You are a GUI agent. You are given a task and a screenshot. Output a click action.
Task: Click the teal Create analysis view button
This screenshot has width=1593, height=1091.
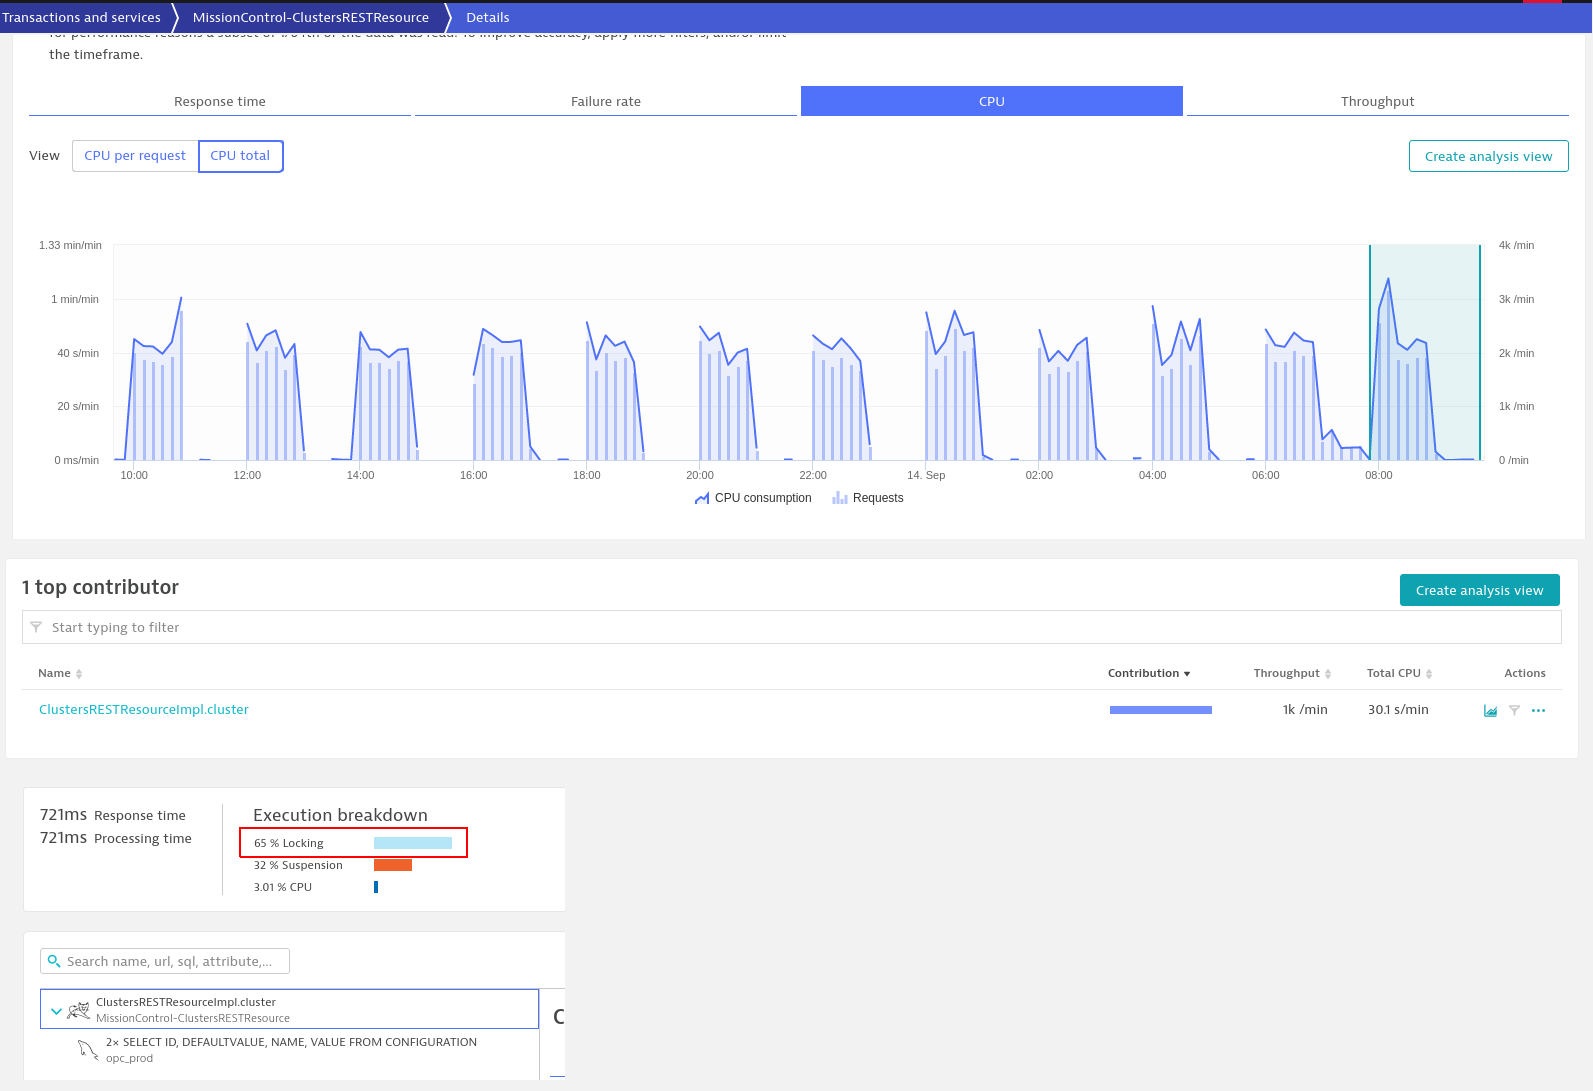tap(1479, 591)
